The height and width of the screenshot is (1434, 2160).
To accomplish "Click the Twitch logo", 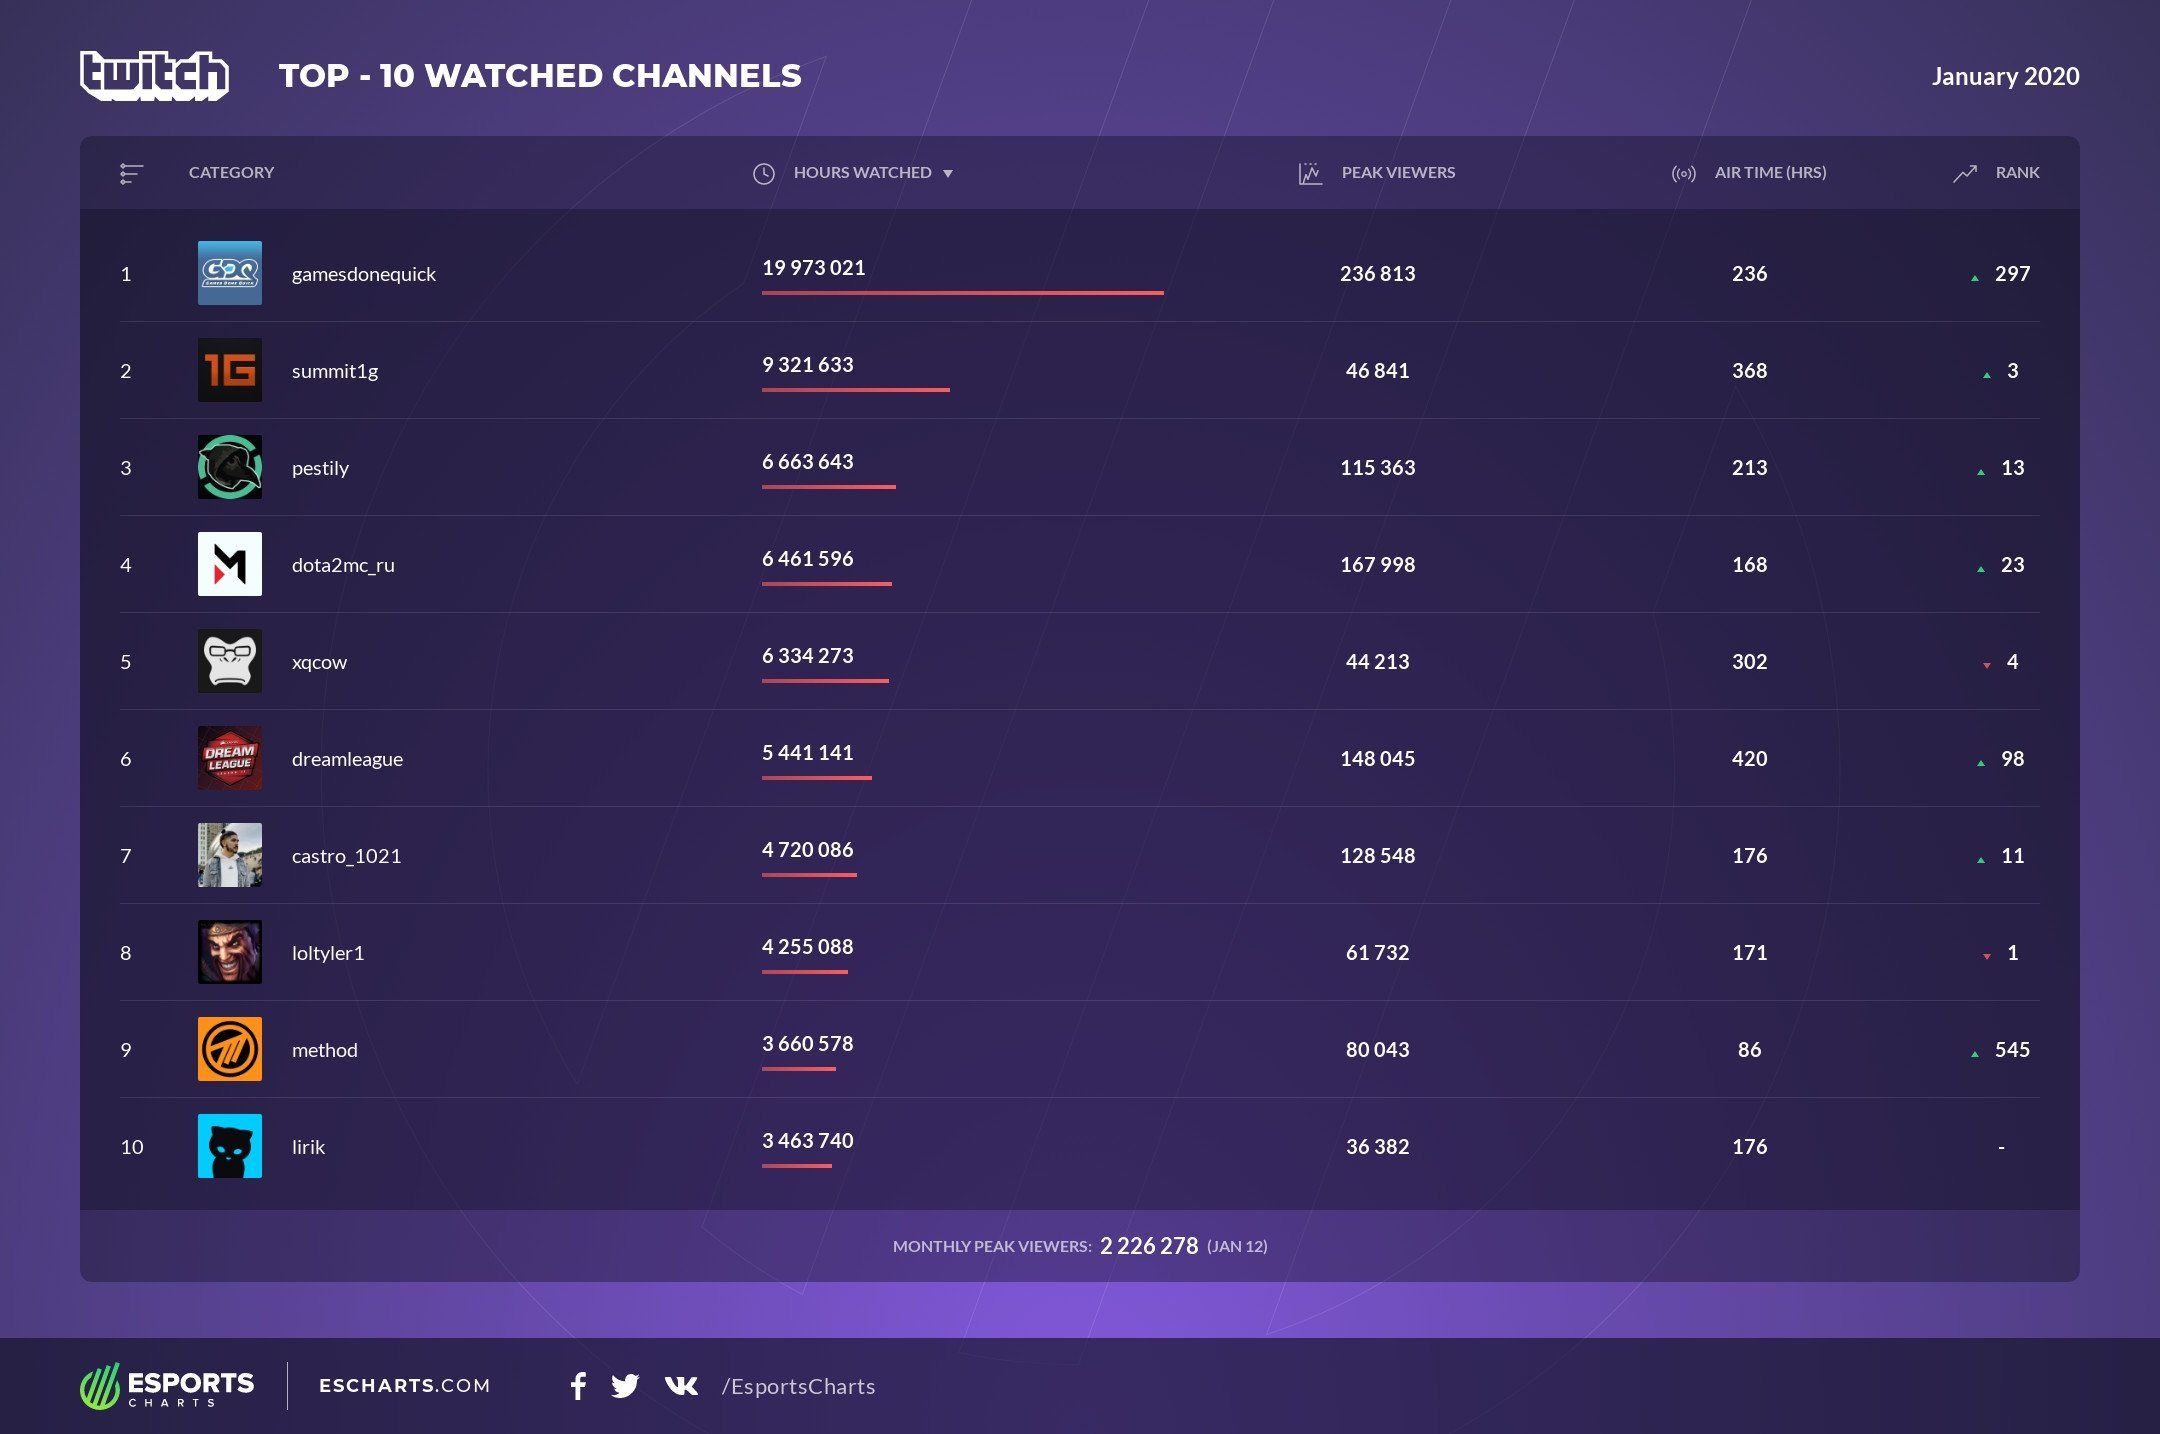I will pyautogui.click(x=154, y=75).
